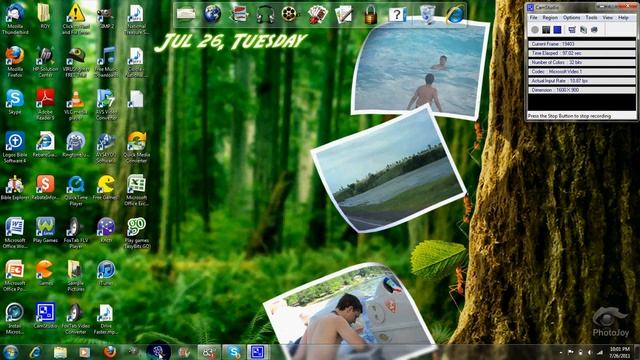The width and height of the screenshot is (640, 360).
Task: Open Adobe Reader 9 shortcut
Action: (x=45, y=104)
